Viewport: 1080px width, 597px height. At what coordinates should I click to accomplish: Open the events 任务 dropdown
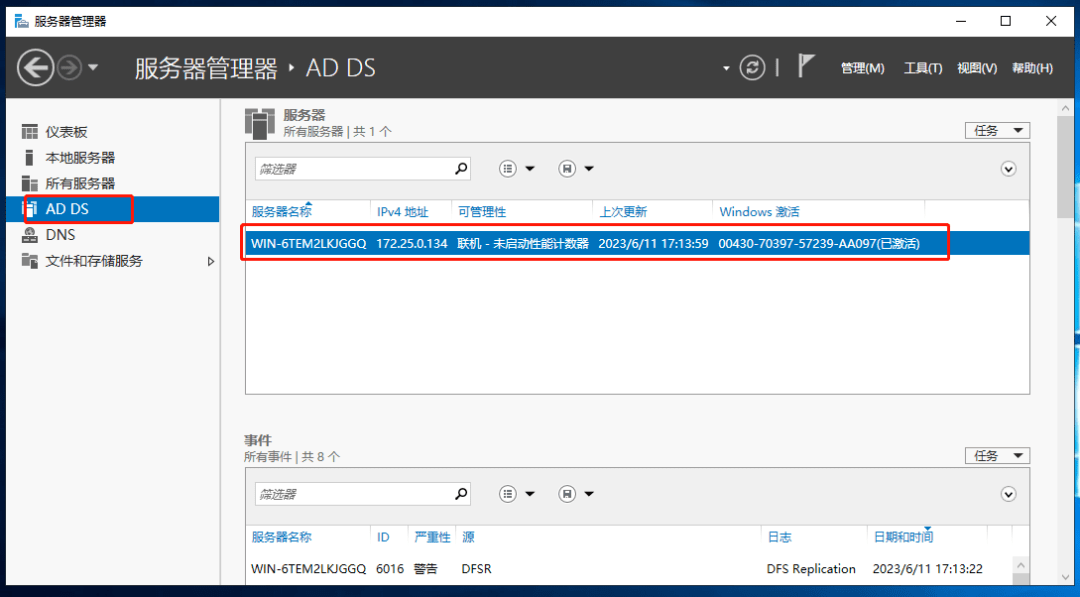997,456
